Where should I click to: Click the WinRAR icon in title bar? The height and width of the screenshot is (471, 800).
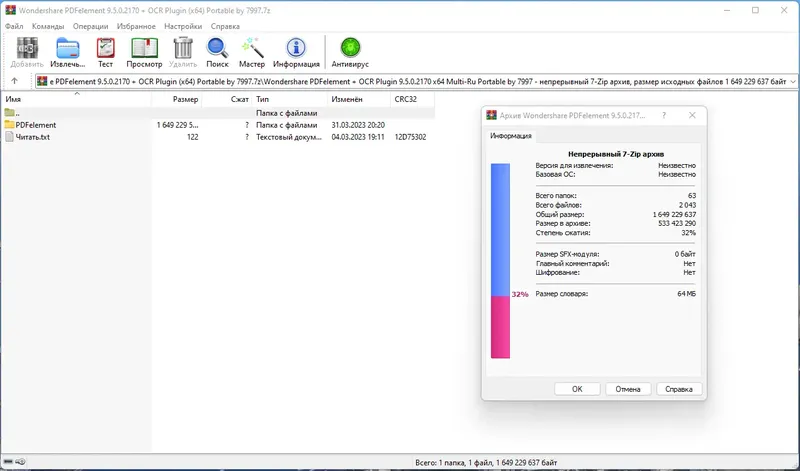click(10, 10)
